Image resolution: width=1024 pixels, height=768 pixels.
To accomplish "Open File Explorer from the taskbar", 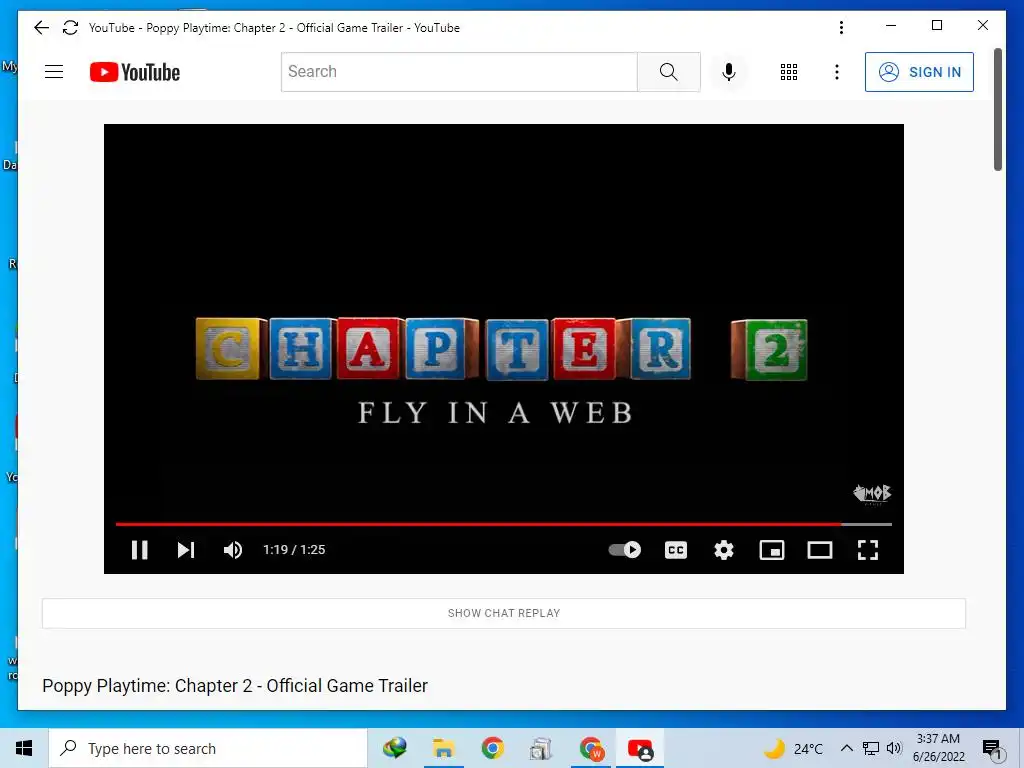I will tap(443, 748).
